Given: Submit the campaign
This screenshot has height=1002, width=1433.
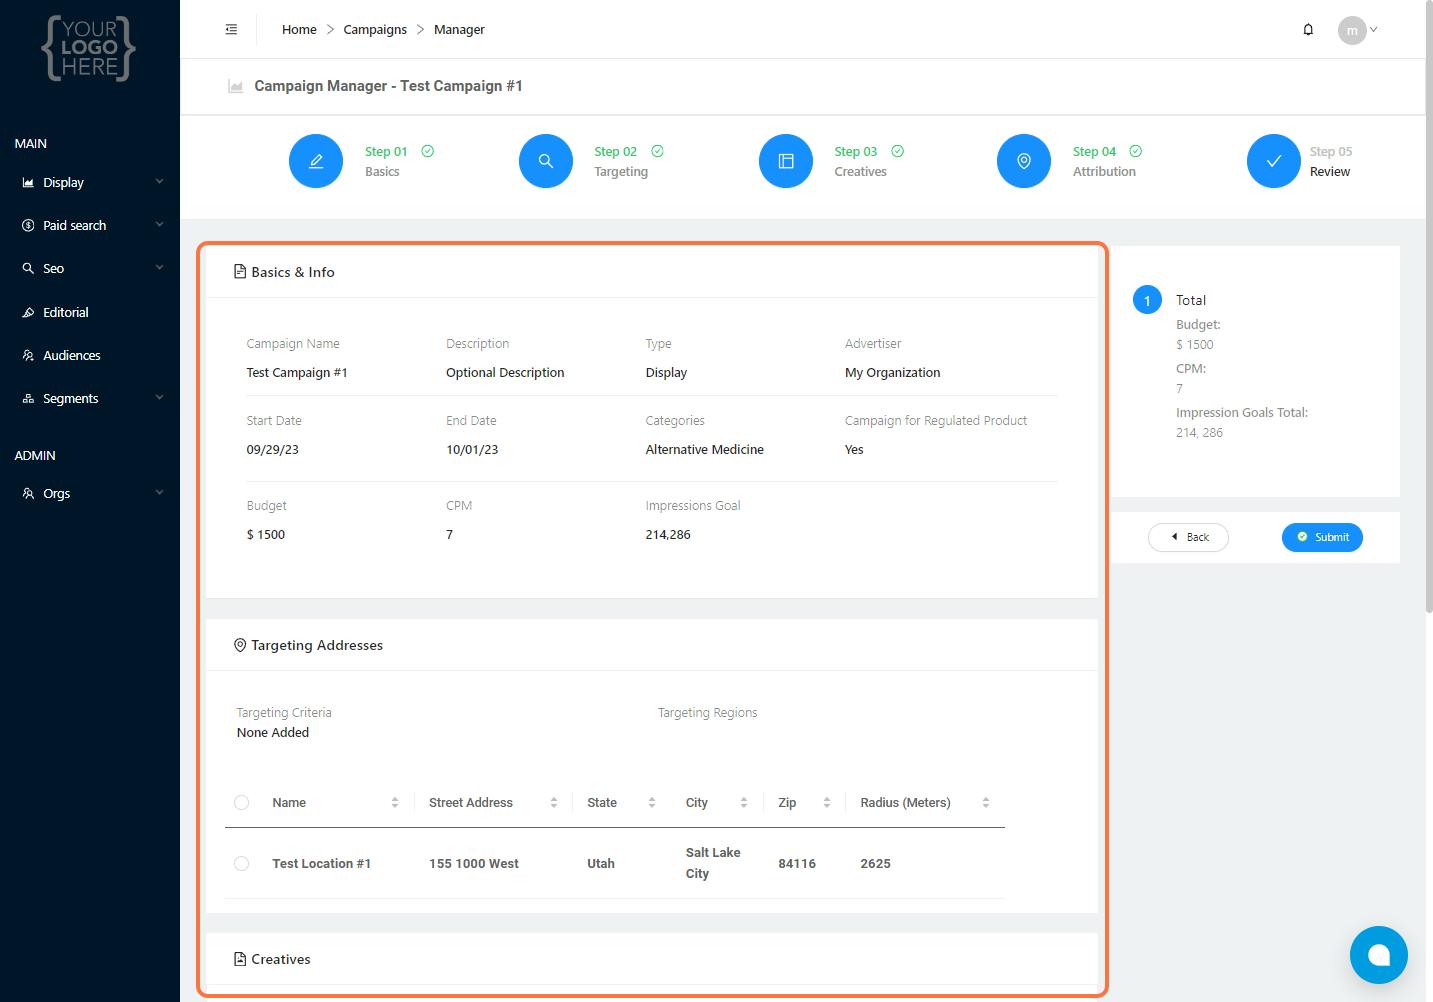Looking at the screenshot, I should [1322, 537].
